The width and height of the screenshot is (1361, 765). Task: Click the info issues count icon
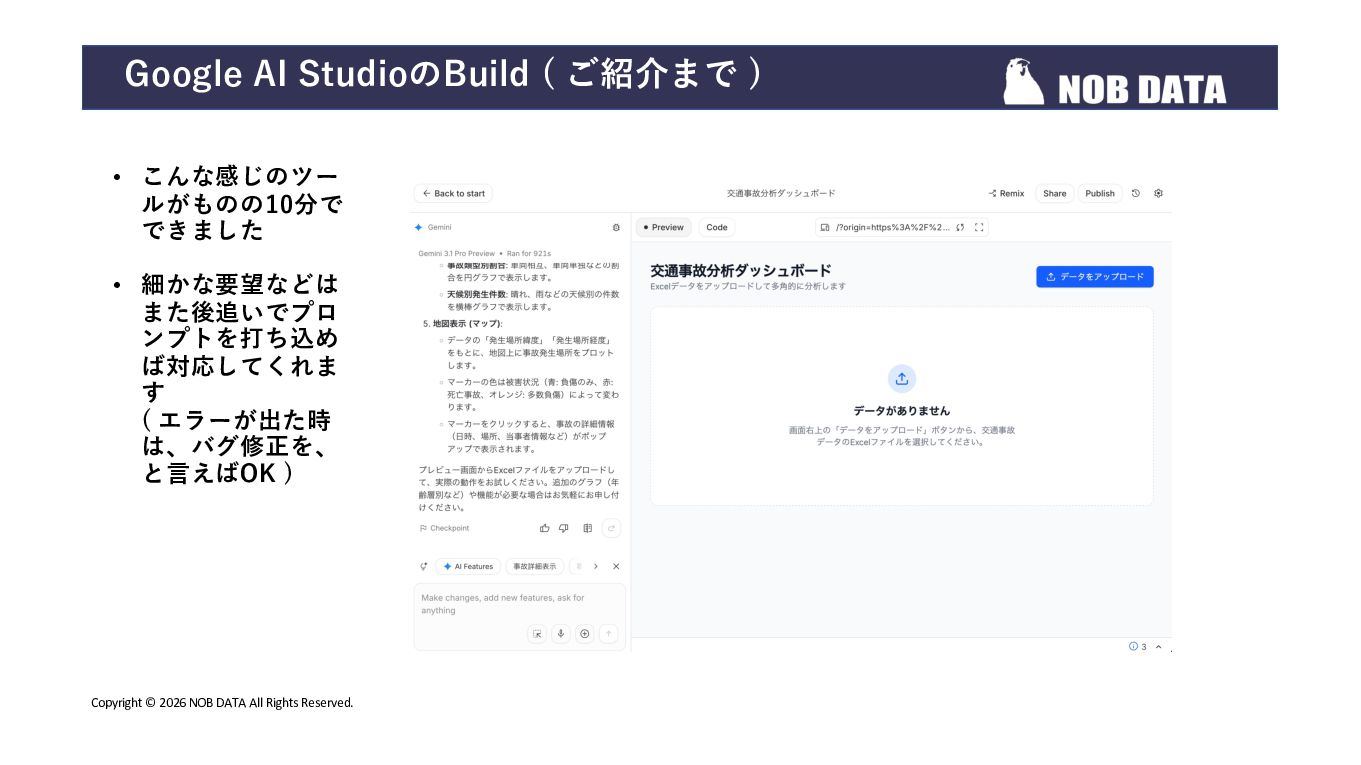pos(1138,646)
